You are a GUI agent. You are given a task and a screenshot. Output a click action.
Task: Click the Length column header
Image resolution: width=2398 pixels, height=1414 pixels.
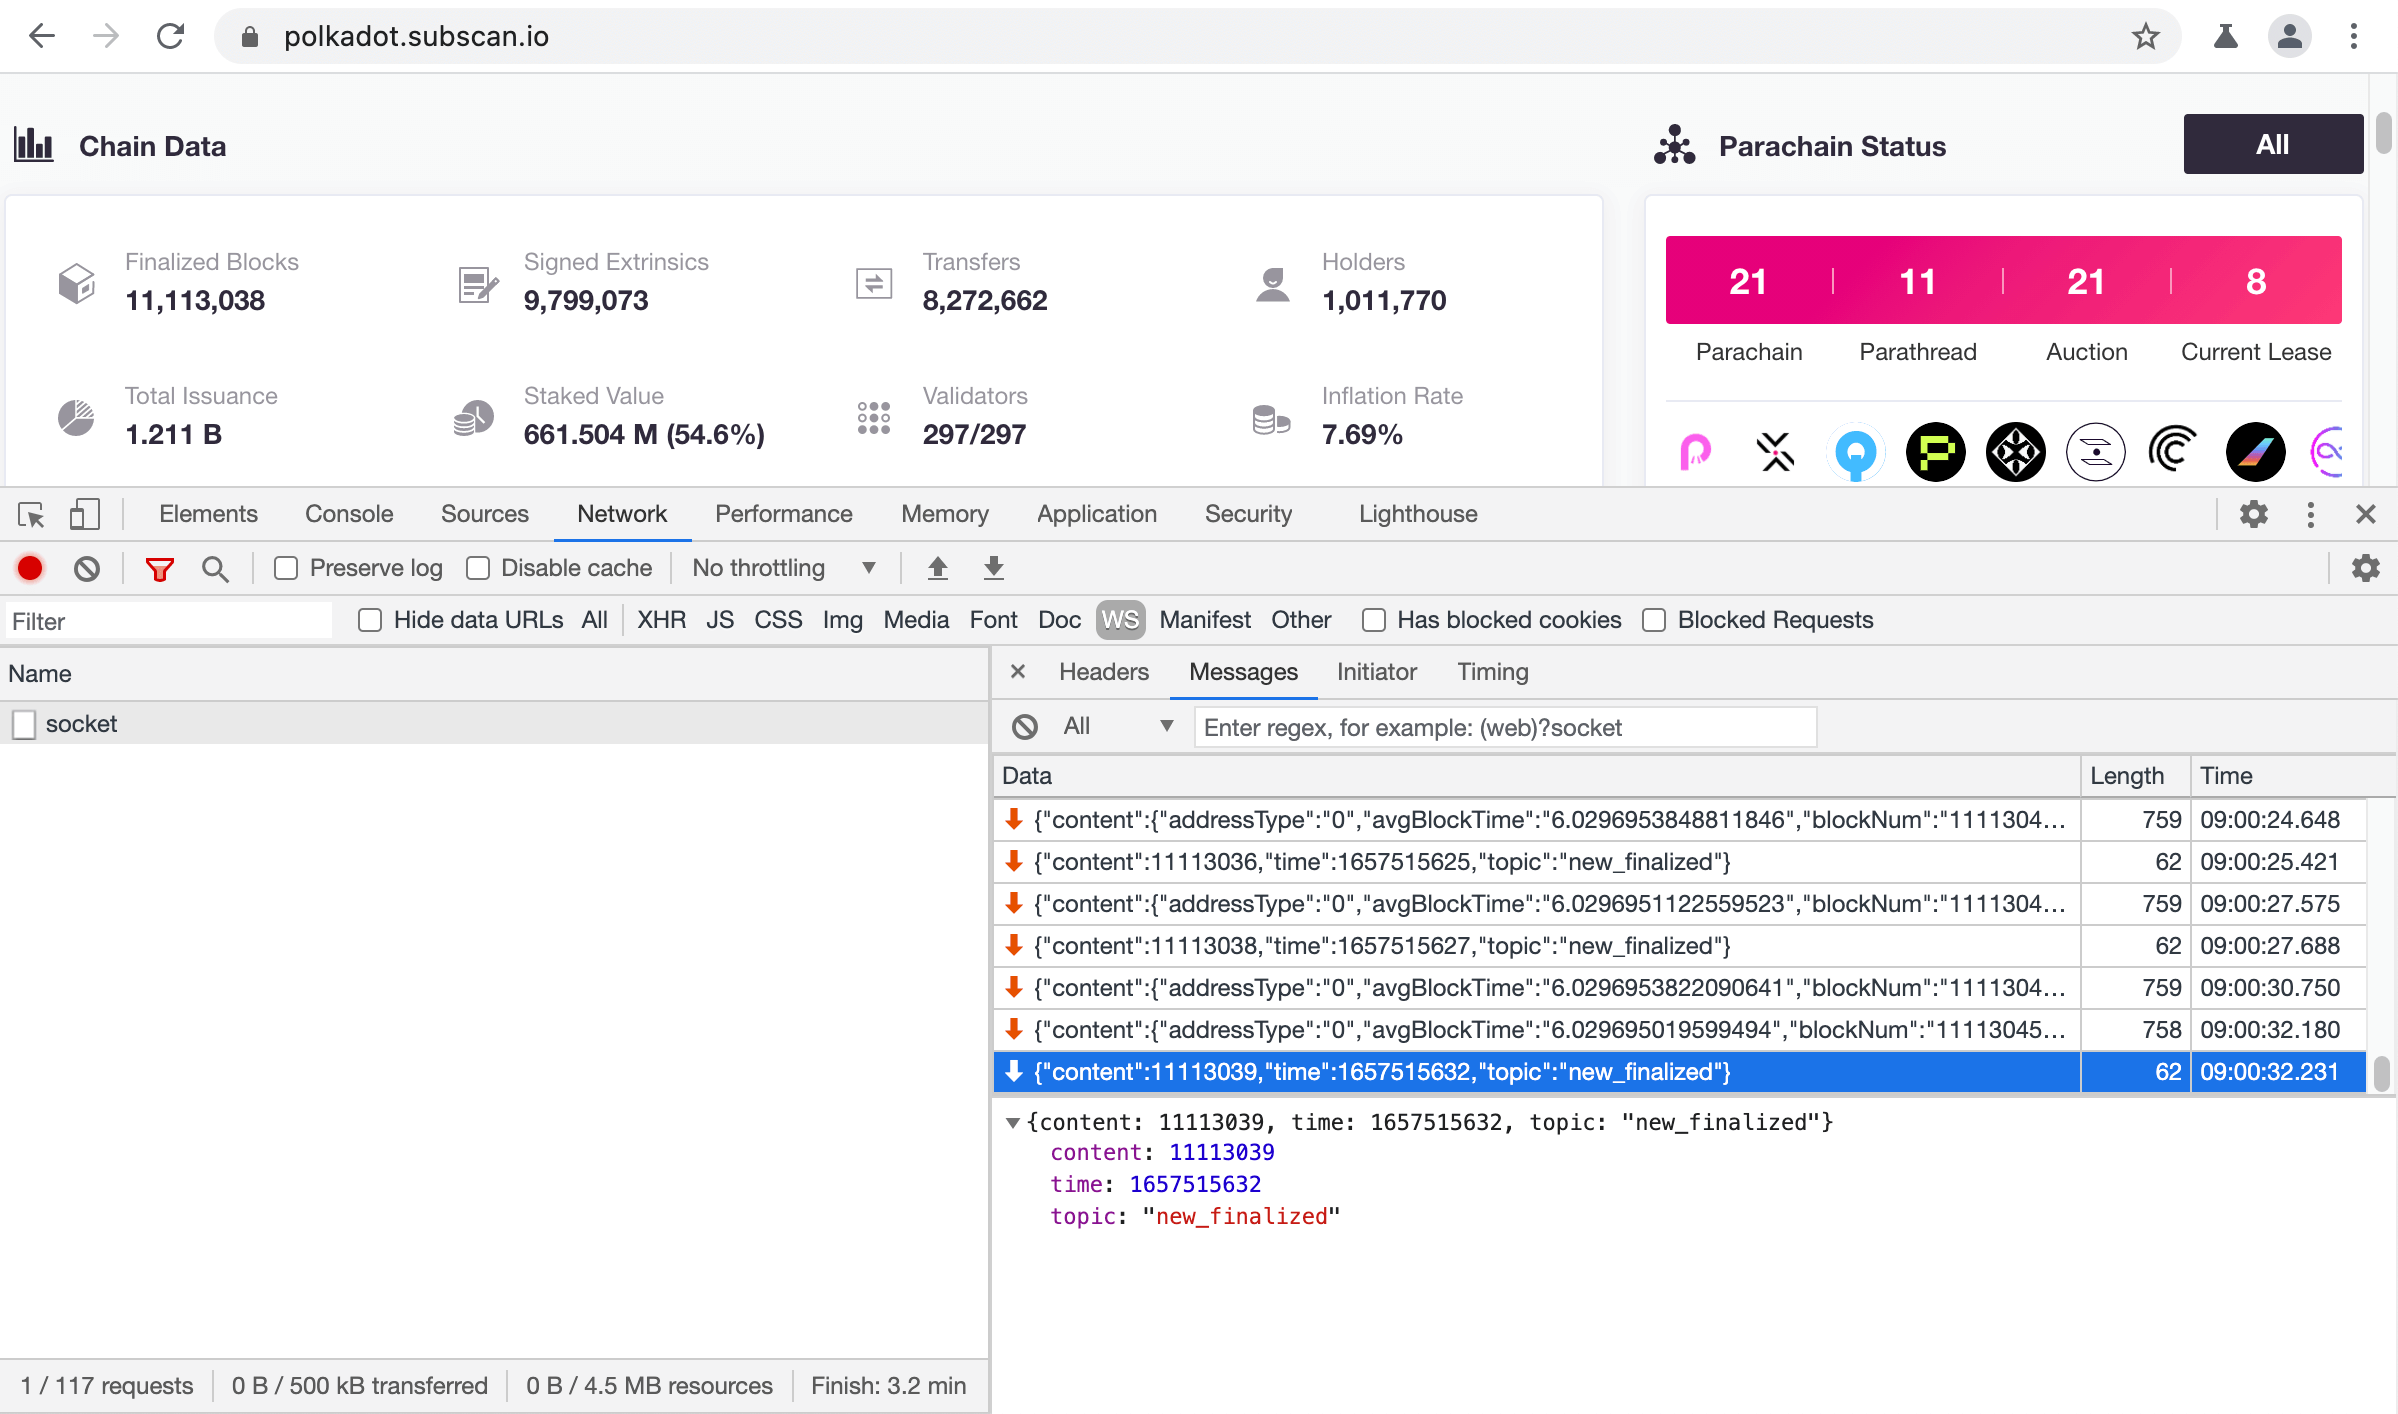coord(2136,776)
